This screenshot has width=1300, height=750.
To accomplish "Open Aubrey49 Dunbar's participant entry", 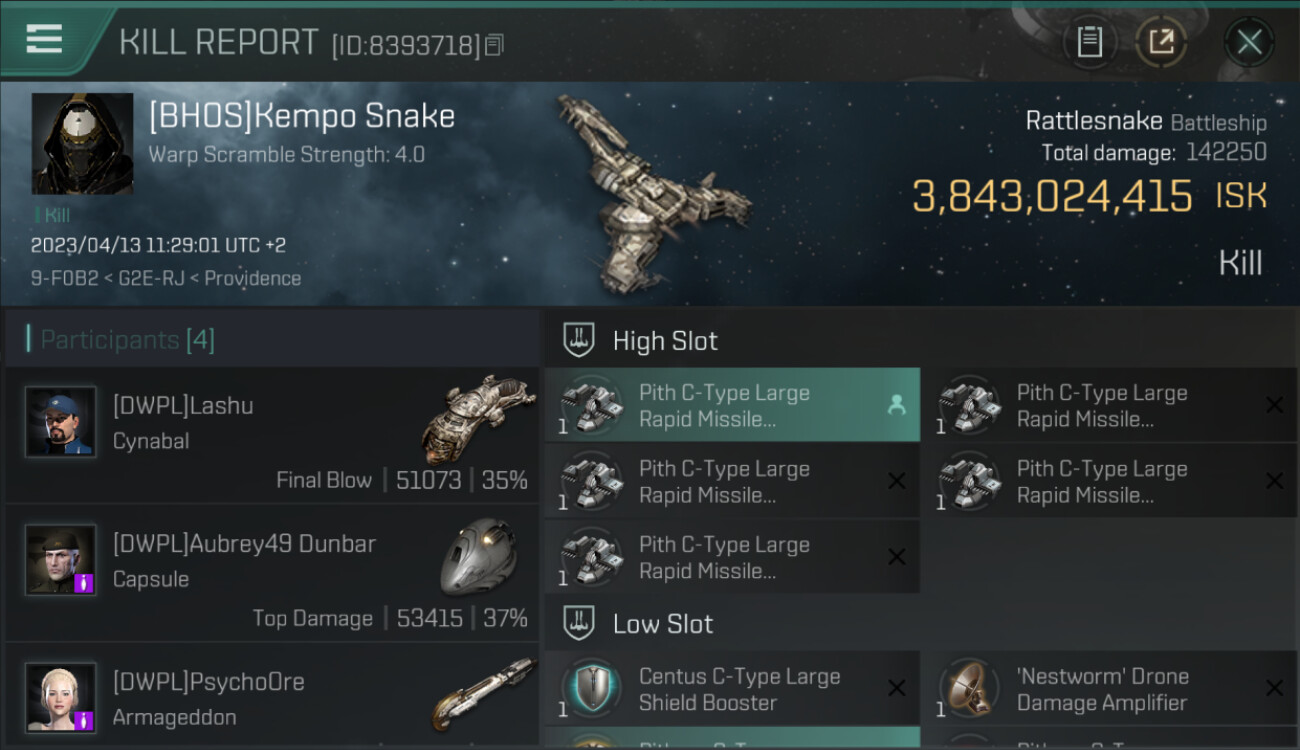I will 272,573.
